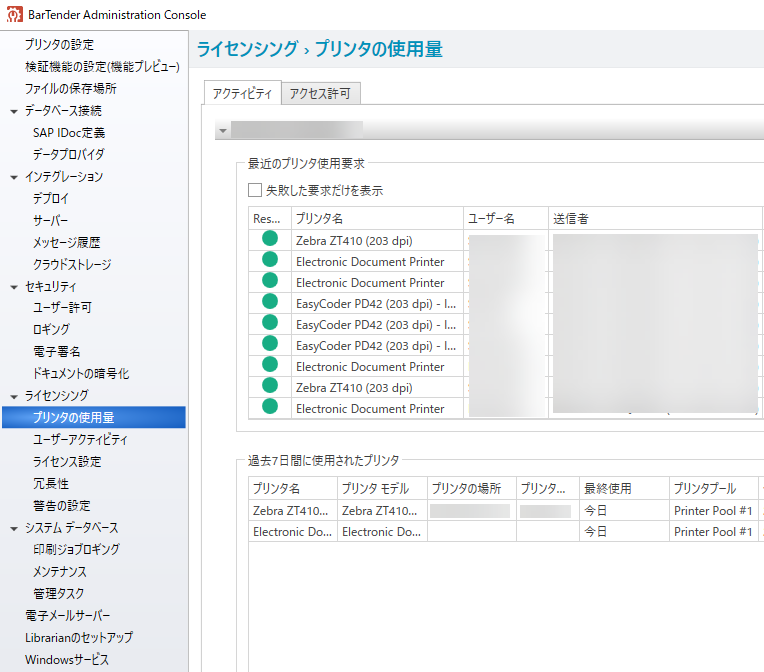
Task: Click green status dot for first Zebra ZT410 row
Action: pos(270,239)
